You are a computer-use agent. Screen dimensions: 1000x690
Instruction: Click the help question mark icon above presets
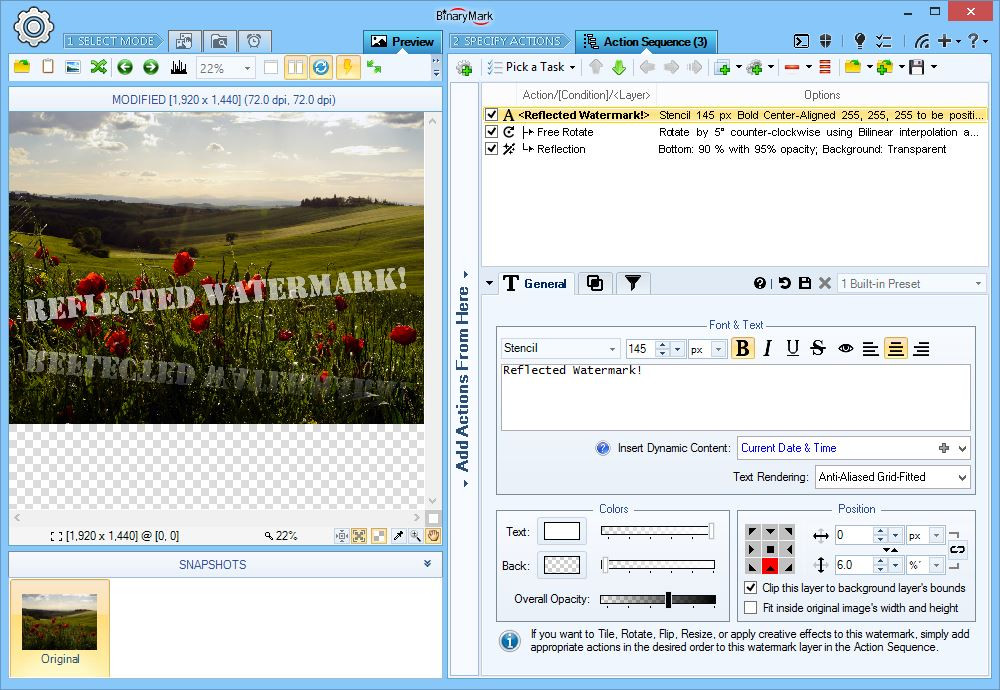[760, 284]
